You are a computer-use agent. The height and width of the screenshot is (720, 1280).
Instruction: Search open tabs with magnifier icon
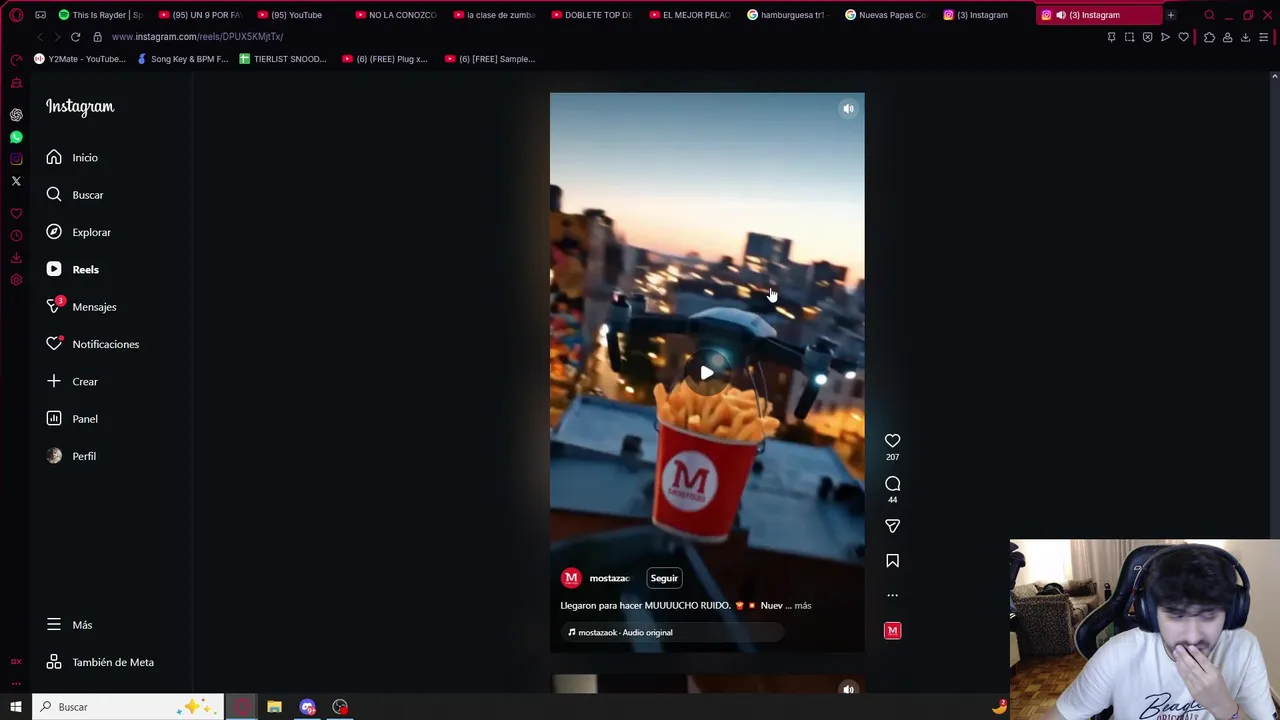tap(1209, 15)
